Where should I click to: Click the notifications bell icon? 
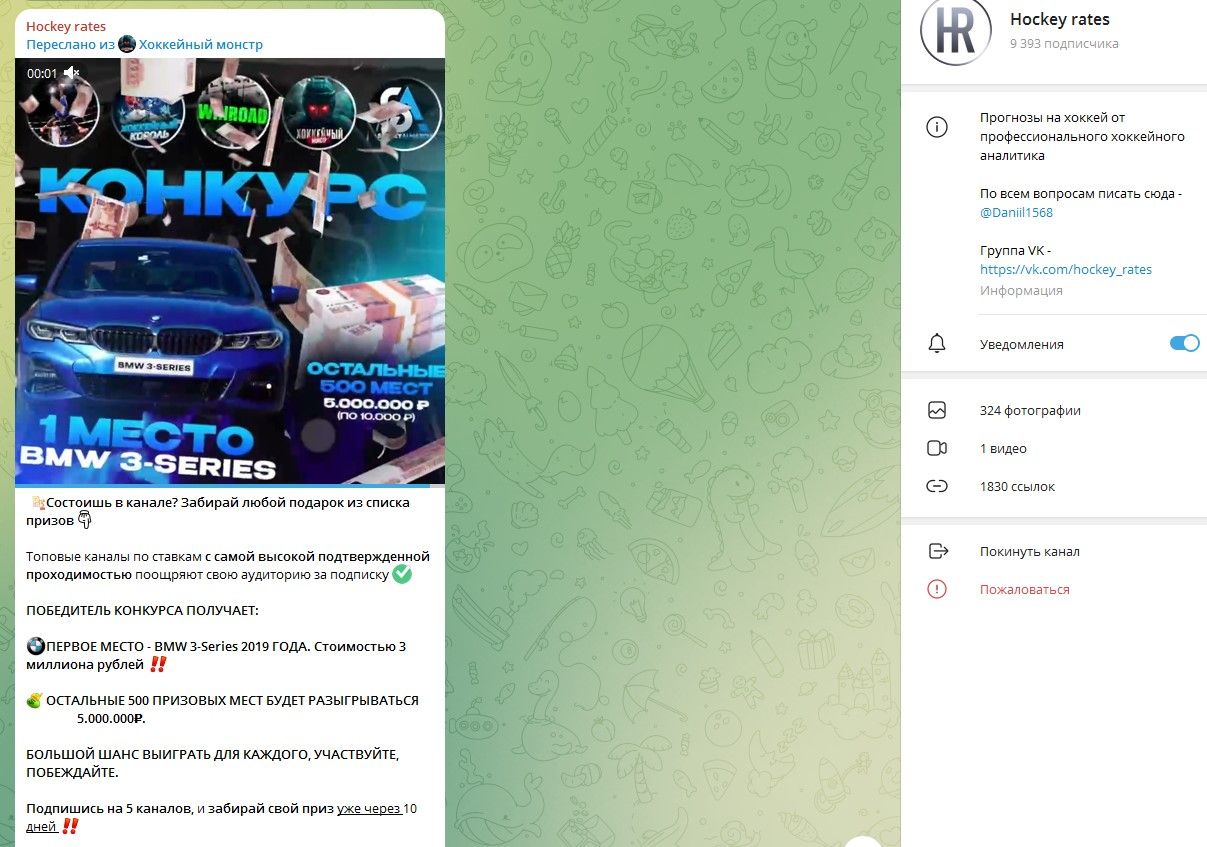pos(937,344)
